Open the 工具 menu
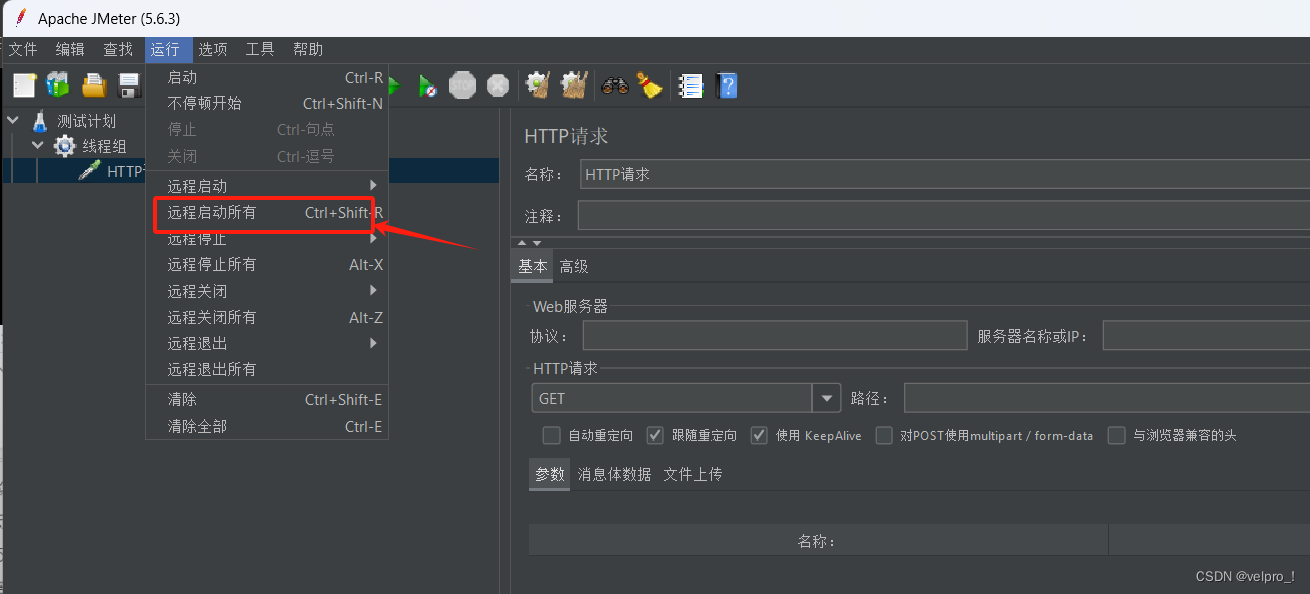 point(260,49)
